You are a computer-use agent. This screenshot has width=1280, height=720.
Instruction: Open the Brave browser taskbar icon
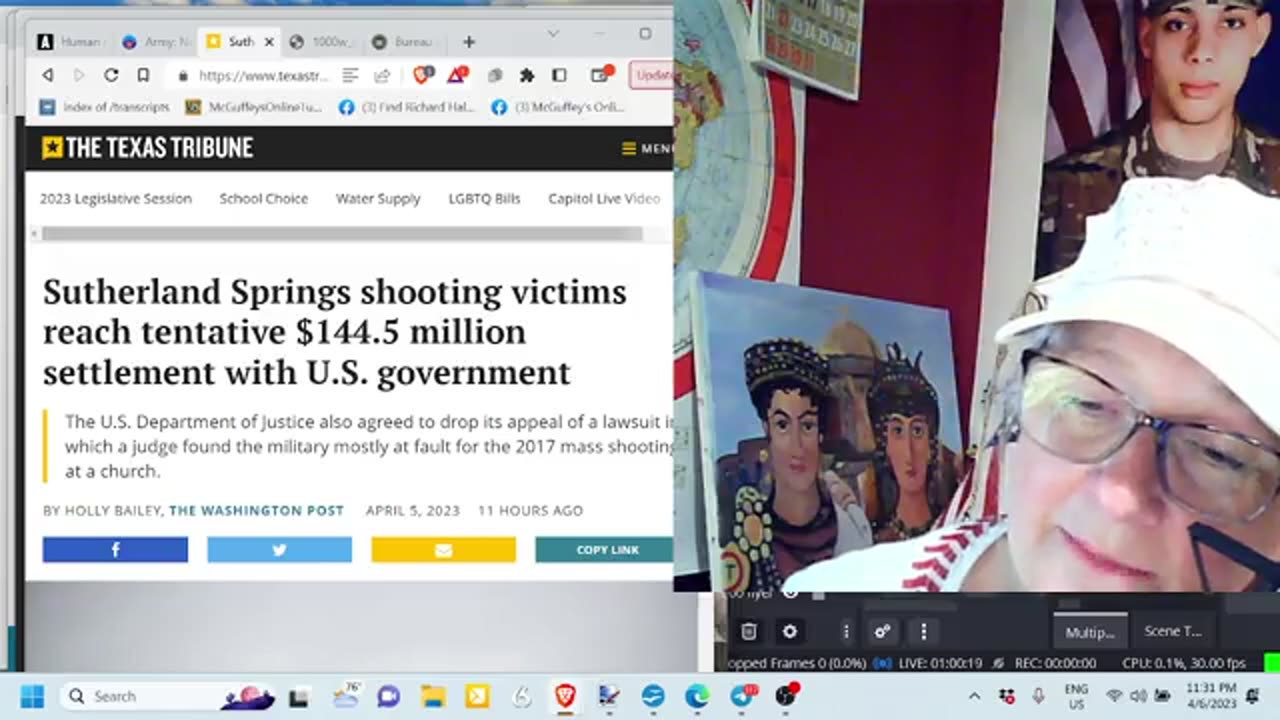click(x=565, y=696)
